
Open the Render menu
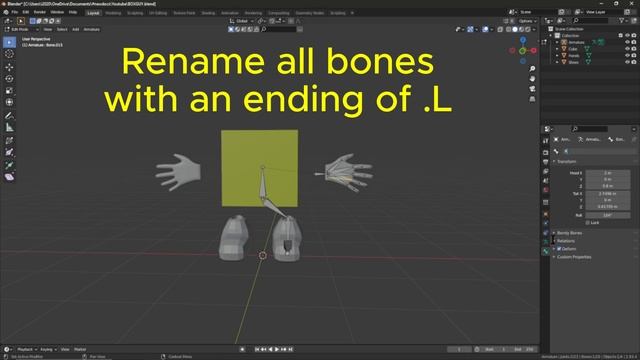(x=40, y=12)
